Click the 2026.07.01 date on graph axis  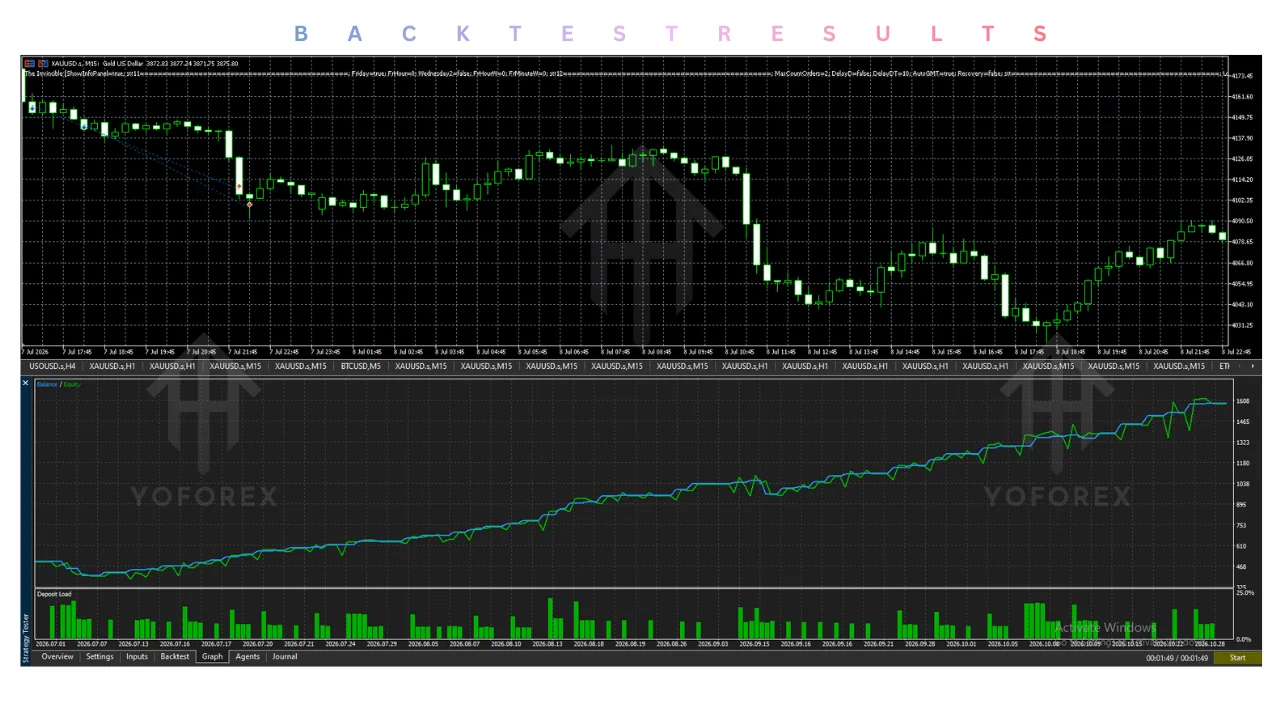[x=50, y=644]
